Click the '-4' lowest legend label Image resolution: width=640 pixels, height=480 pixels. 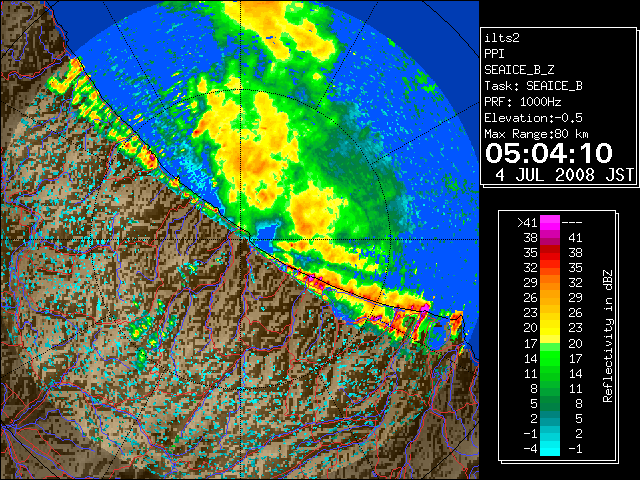(x=530, y=449)
